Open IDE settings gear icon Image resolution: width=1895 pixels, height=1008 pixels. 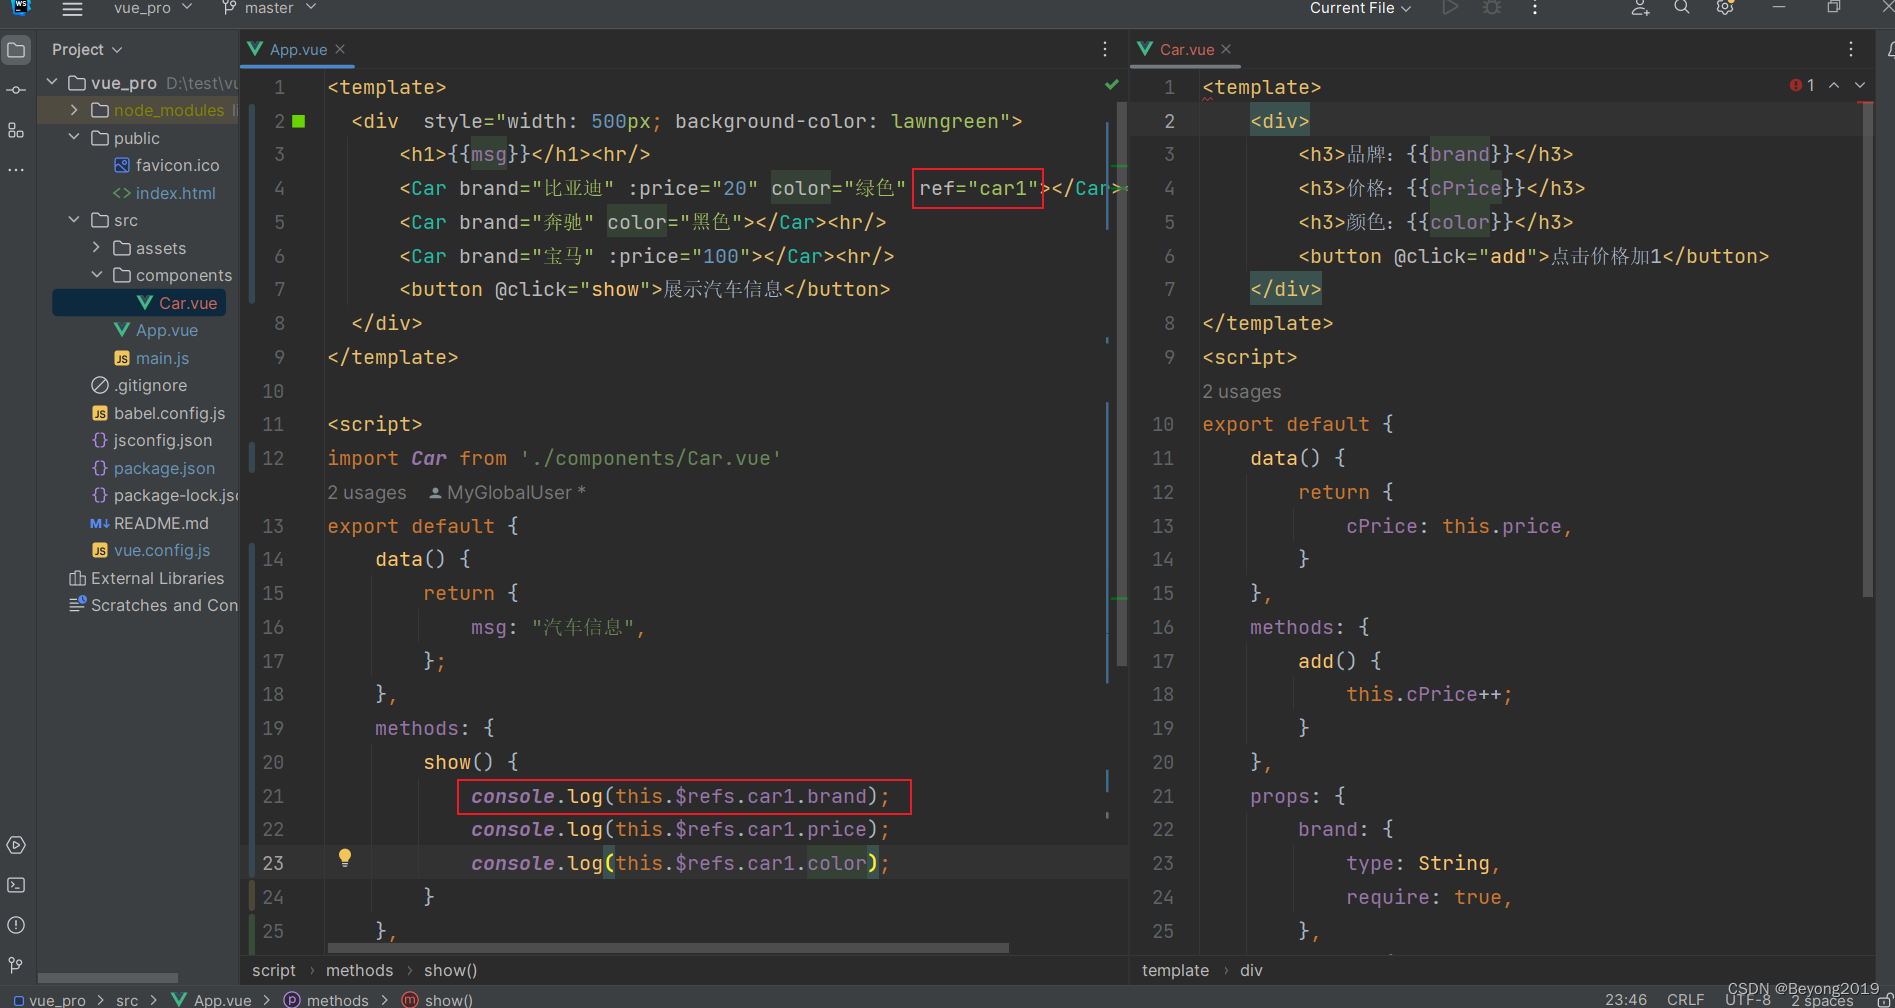pyautogui.click(x=1725, y=8)
